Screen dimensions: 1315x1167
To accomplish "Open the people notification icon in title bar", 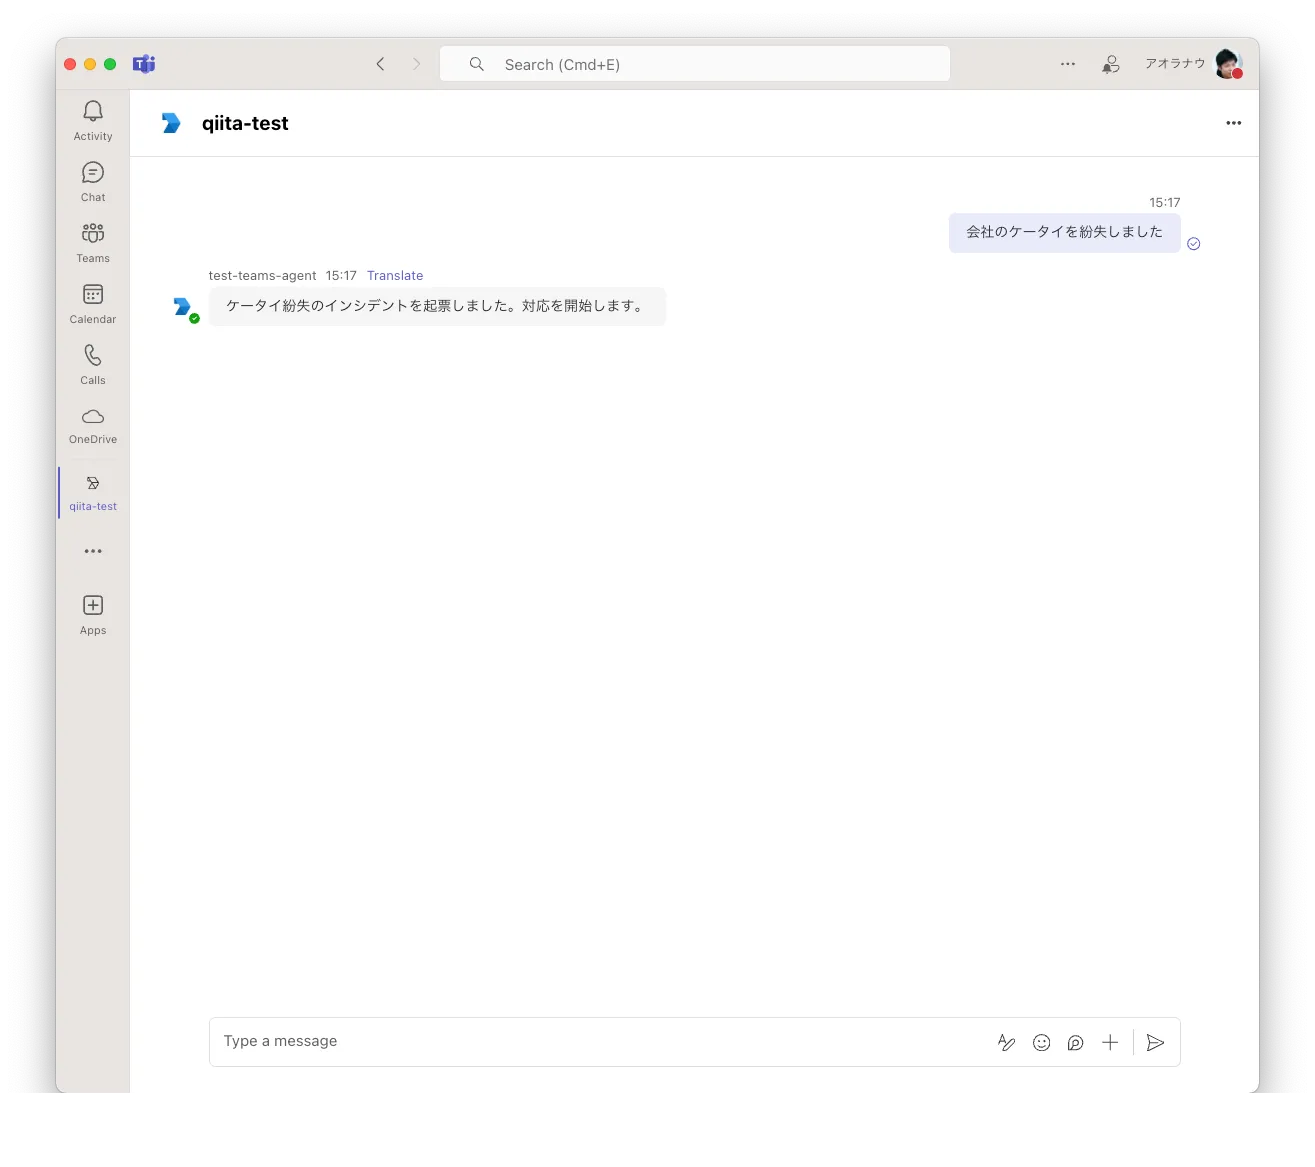I will click(x=1110, y=64).
